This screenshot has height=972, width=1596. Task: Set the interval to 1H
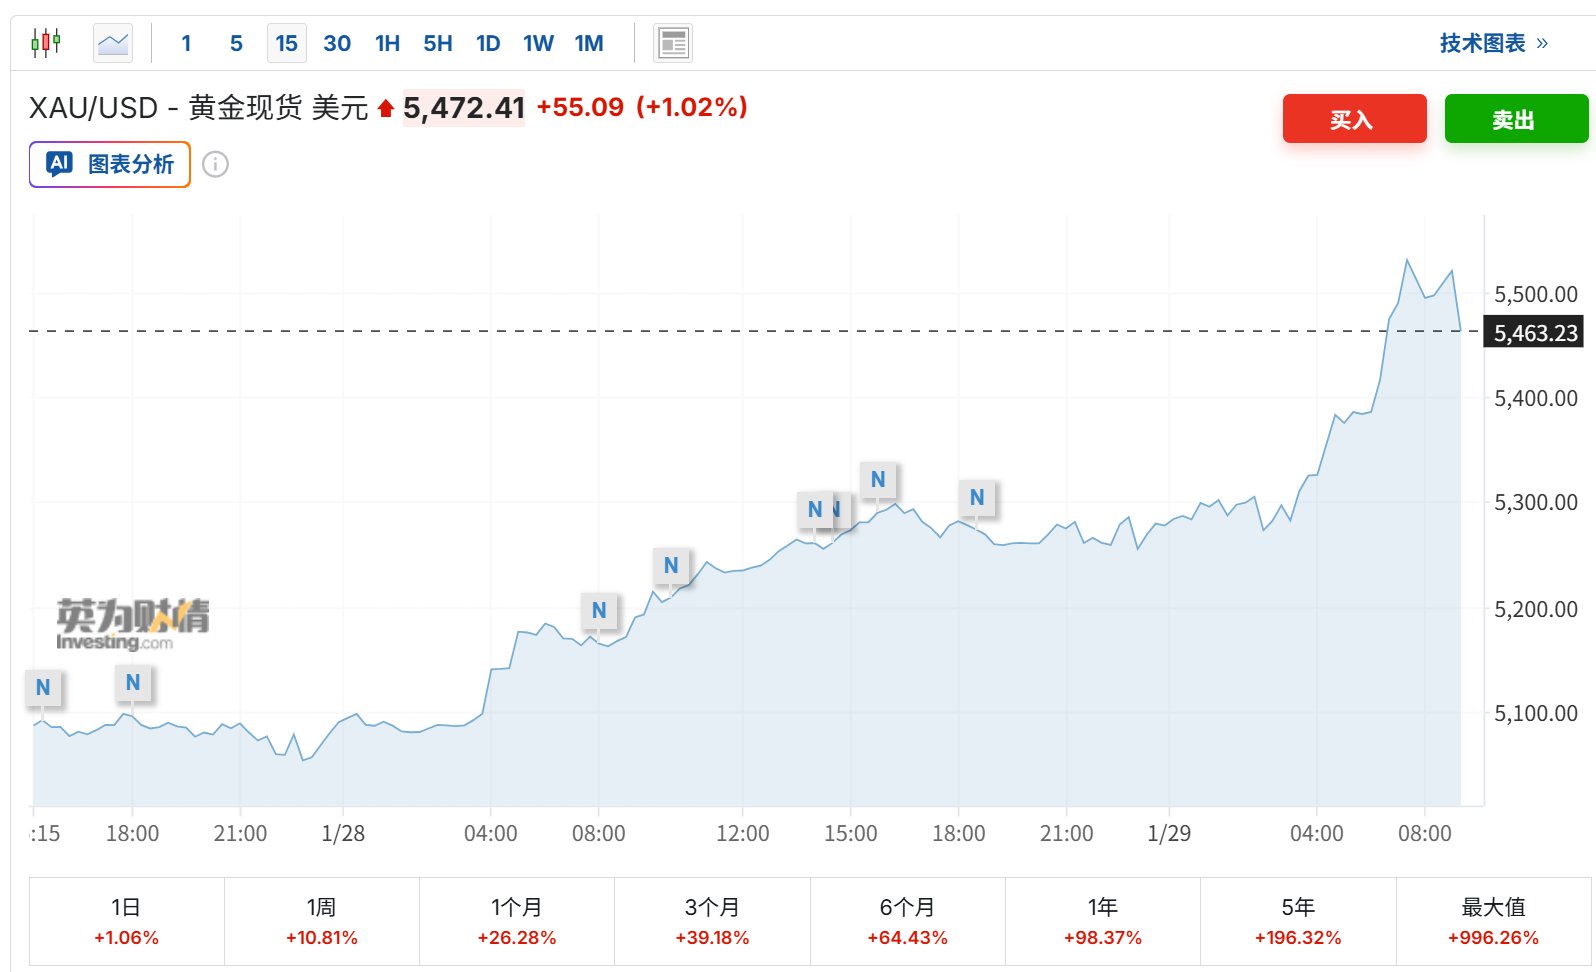coord(387,43)
